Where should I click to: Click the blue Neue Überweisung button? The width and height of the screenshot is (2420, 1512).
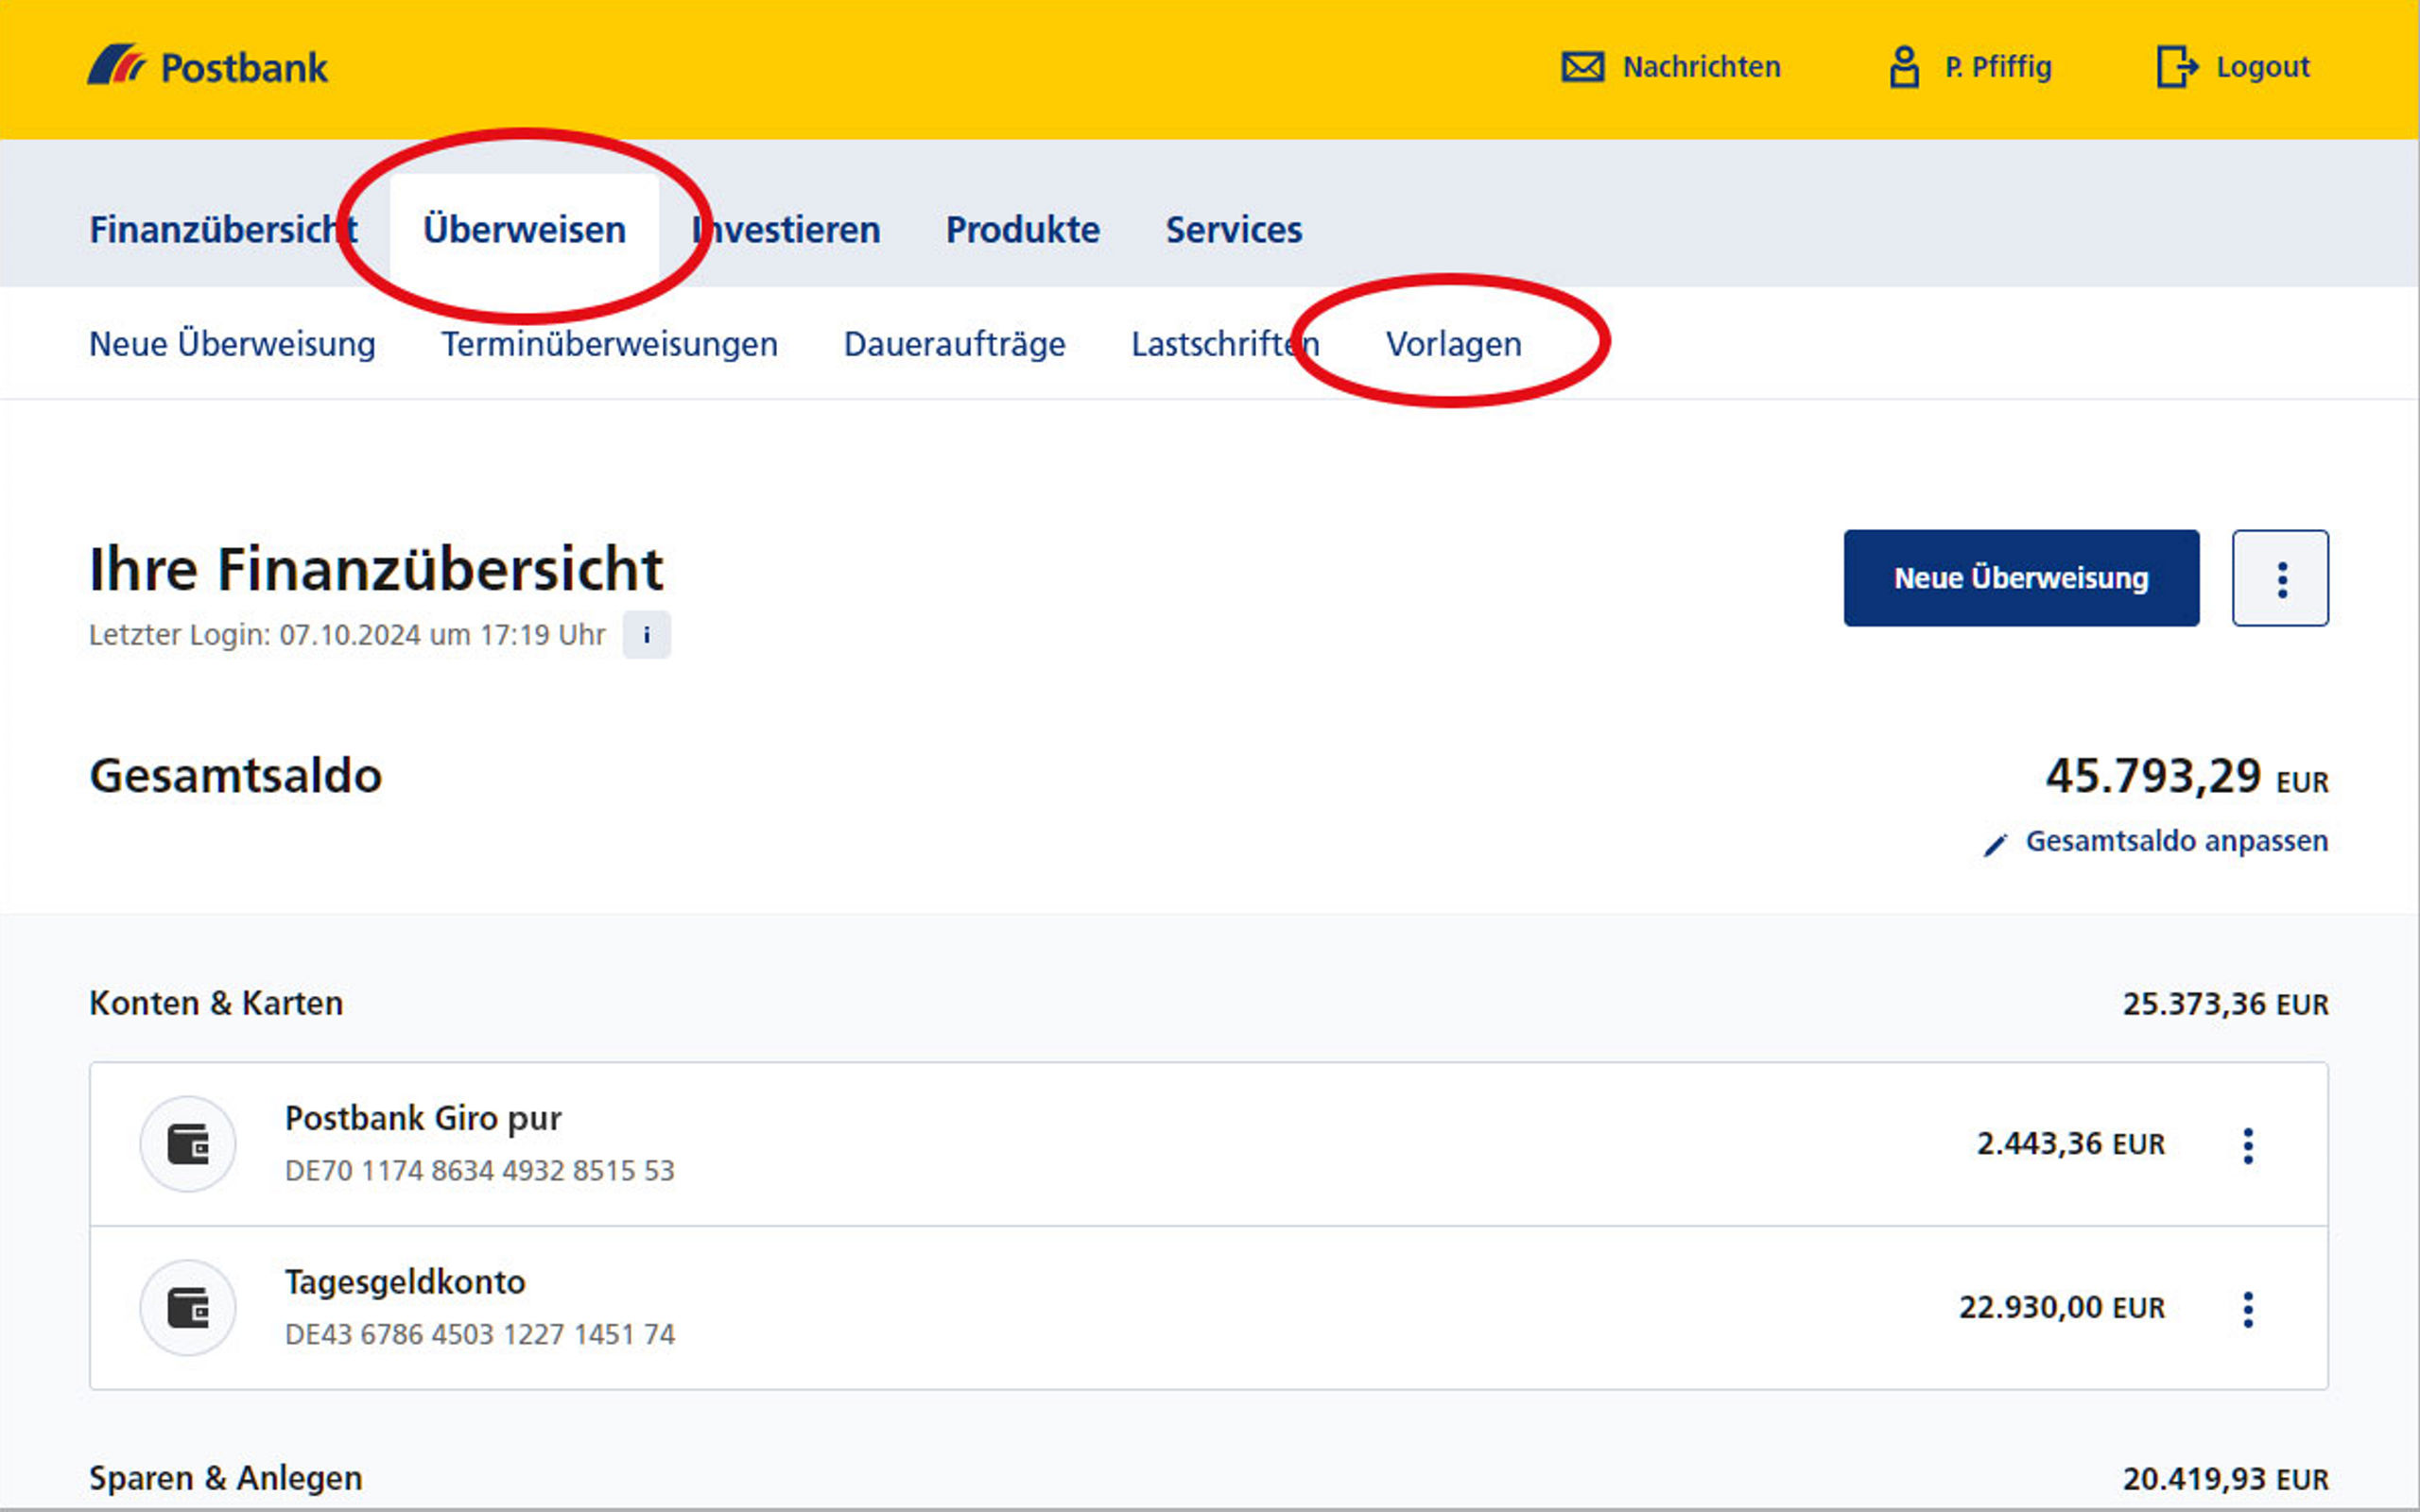[x=2021, y=578]
